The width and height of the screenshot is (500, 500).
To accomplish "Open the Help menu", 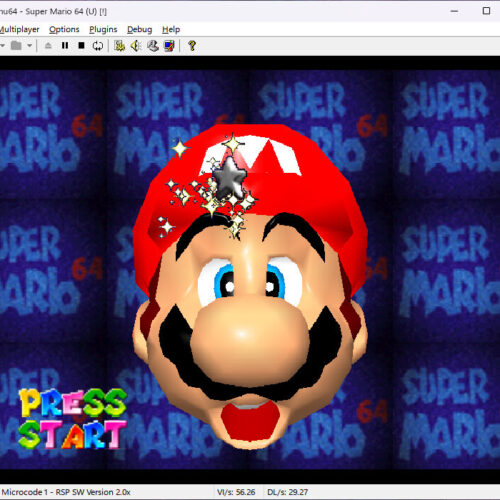I will click(x=171, y=29).
